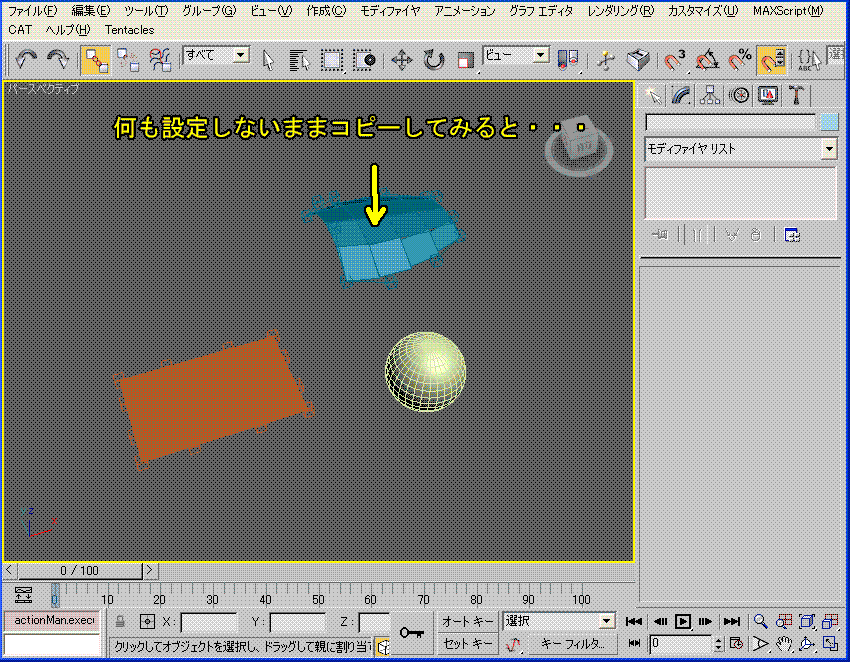Open the MAXScript menu
This screenshot has width=850, height=662.
pyautogui.click(x=788, y=11)
